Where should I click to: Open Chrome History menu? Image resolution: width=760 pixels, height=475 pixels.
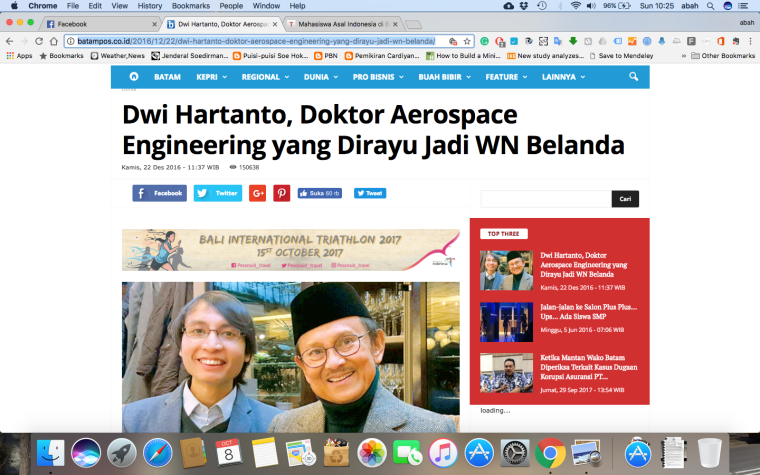coord(149,6)
